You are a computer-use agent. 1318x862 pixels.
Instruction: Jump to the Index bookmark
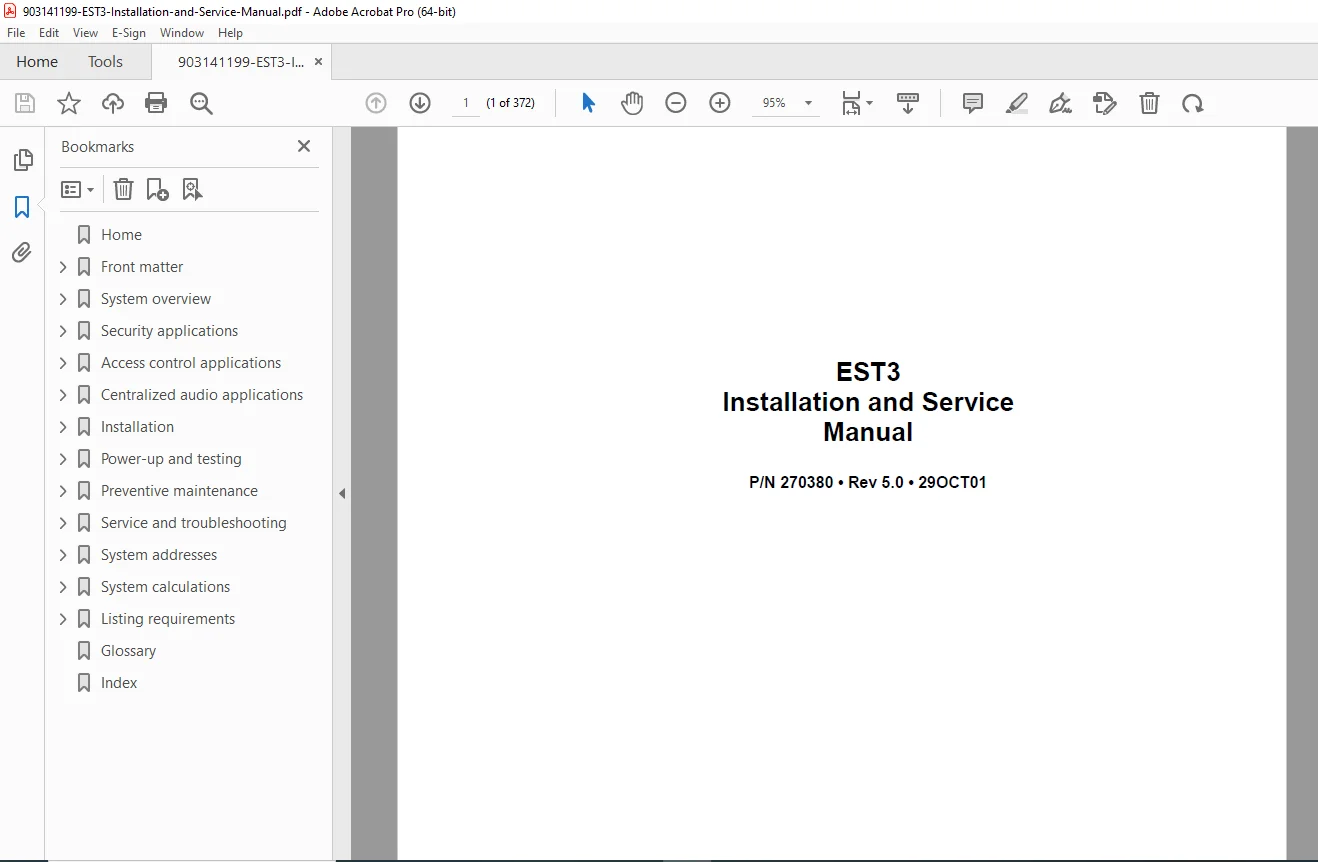[119, 683]
